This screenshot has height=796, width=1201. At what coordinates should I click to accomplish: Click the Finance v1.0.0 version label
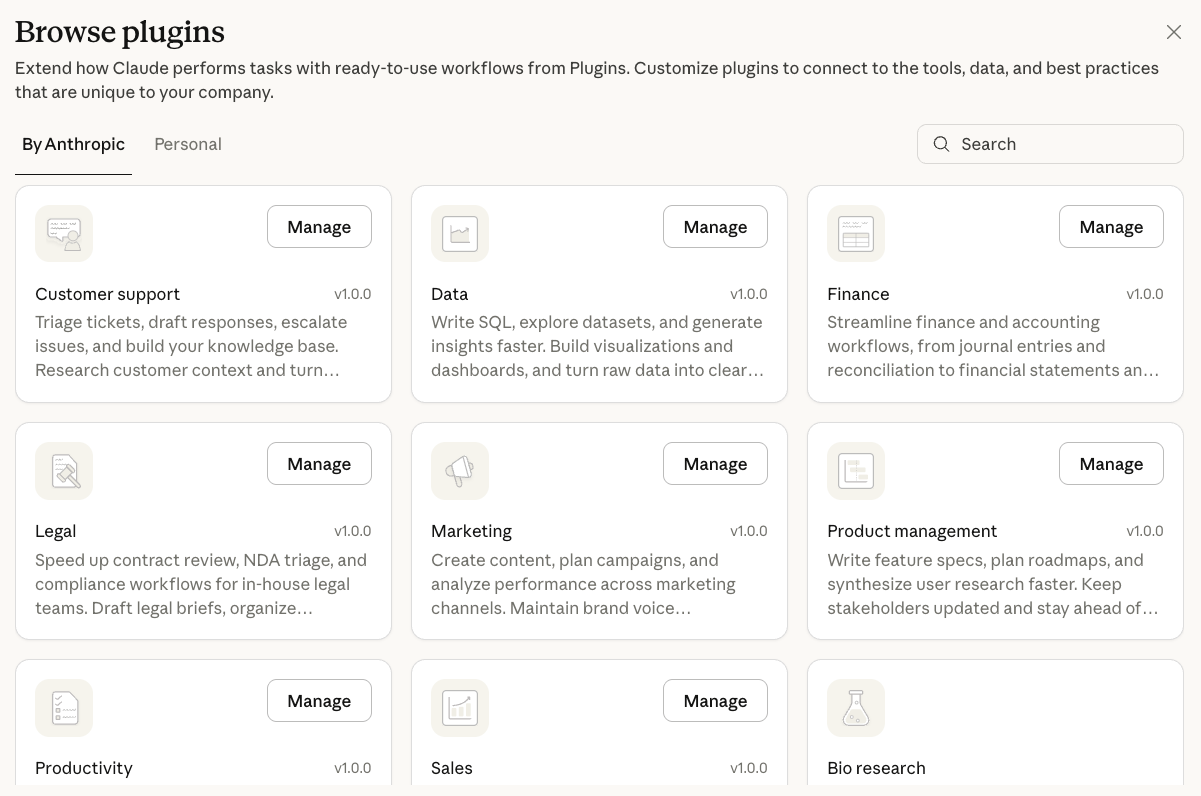click(1145, 294)
